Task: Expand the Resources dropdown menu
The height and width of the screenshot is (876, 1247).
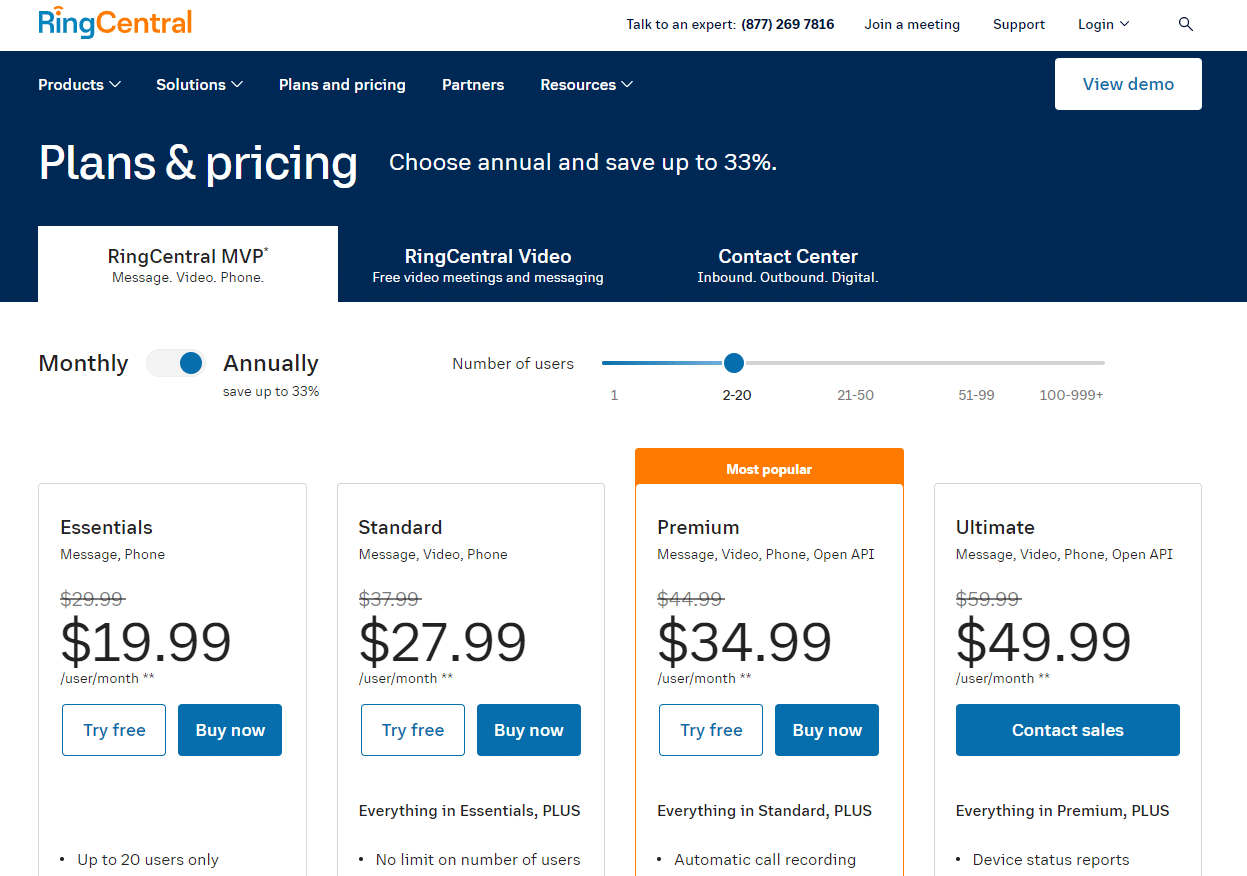Action: pyautogui.click(x=586, y=85)
